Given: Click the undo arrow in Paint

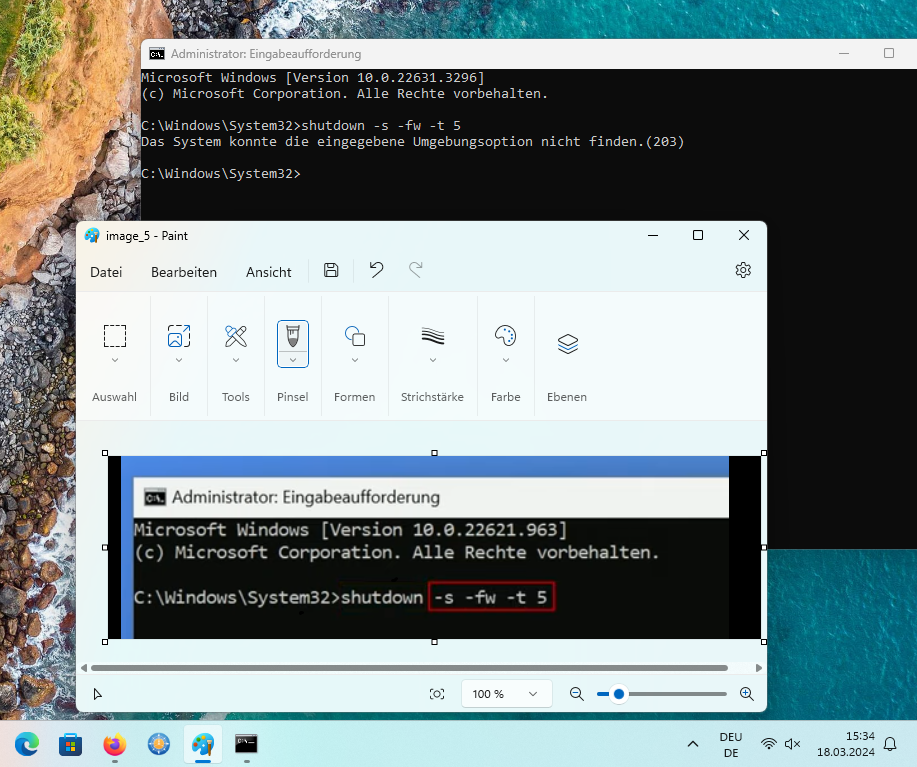Looking at the screenshot, I should tap(376, 270).
